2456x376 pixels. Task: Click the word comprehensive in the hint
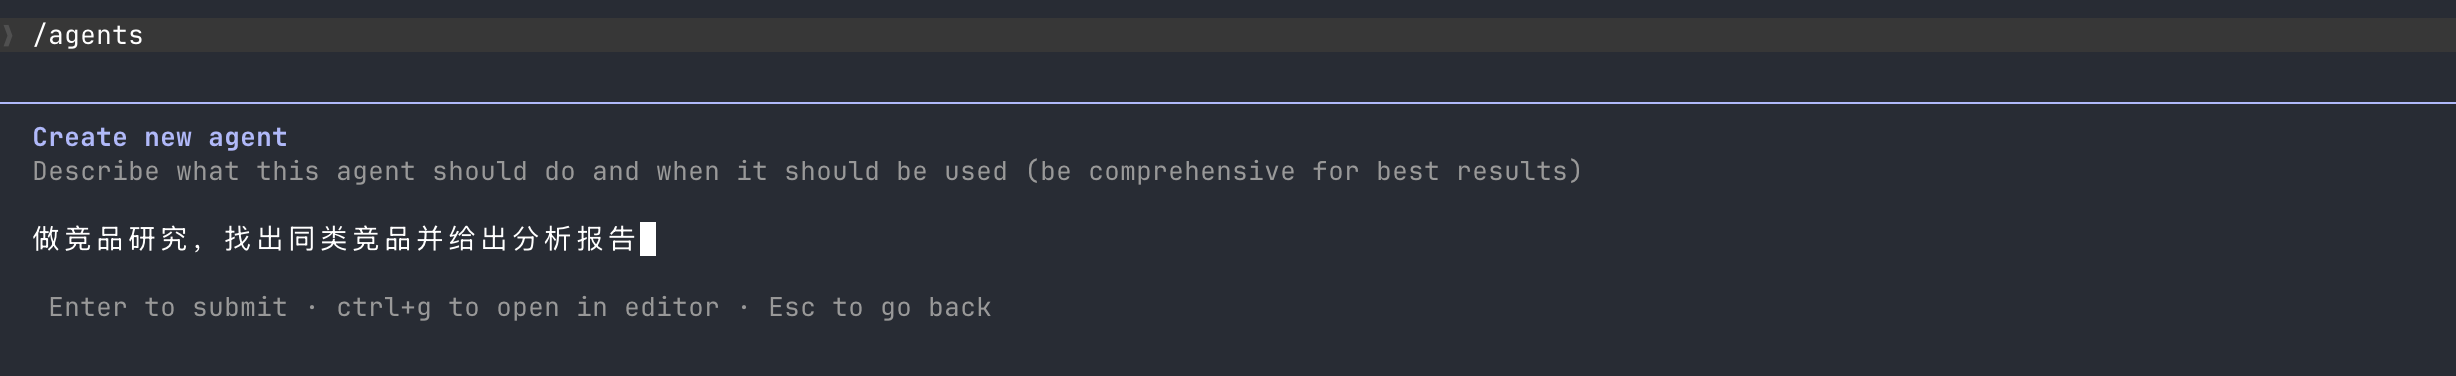click(x=1192, y=171)
